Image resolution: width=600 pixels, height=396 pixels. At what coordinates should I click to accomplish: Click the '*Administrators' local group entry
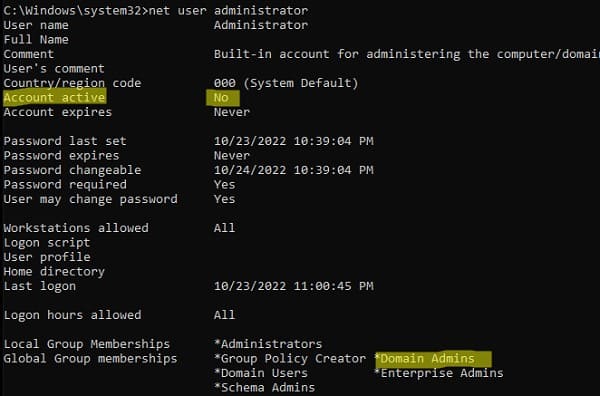click(268, 344)
